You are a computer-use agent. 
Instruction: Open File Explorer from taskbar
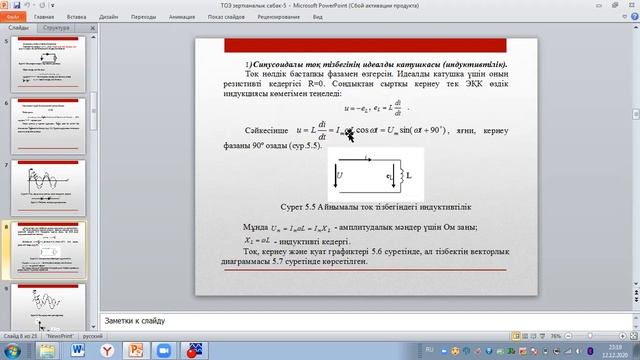click(x=47, y=351)
